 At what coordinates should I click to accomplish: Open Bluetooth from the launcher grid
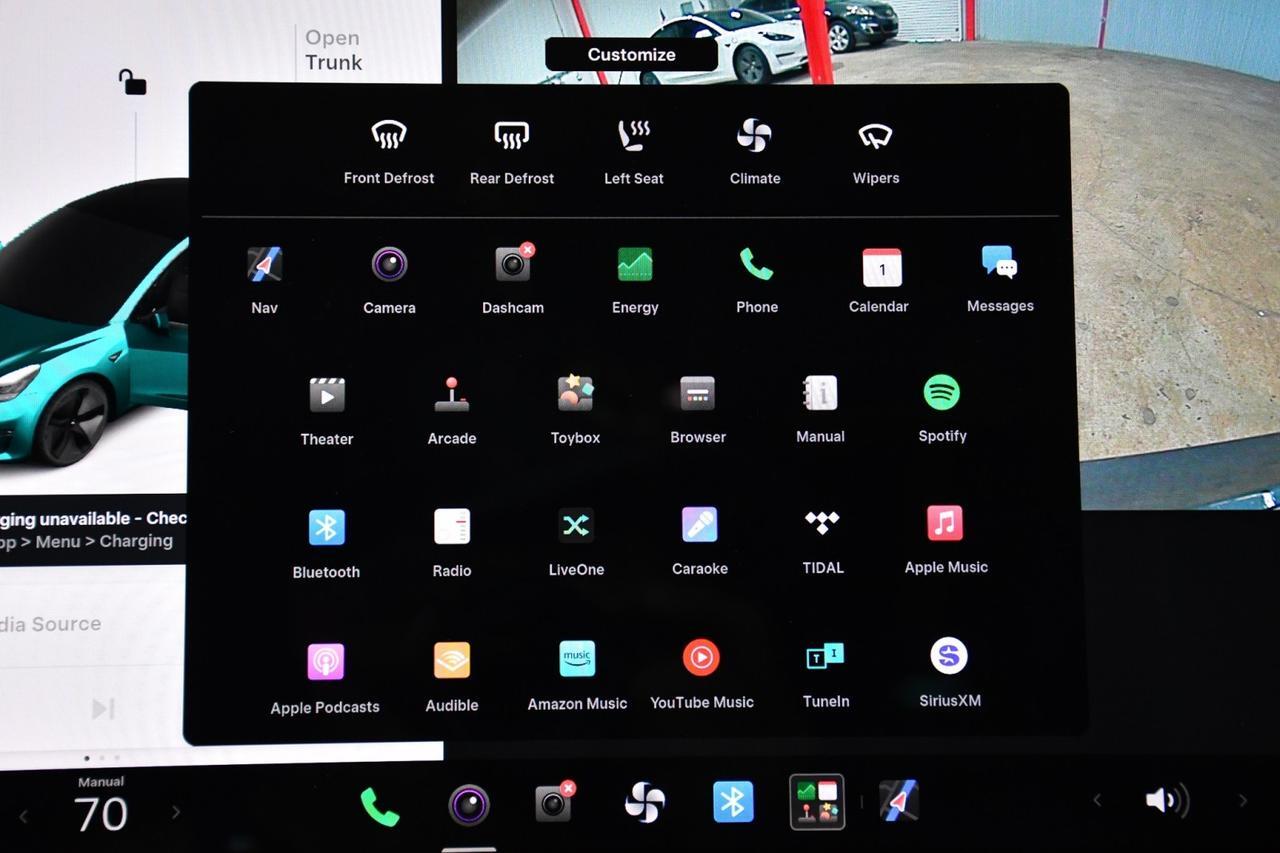(326, 545)
